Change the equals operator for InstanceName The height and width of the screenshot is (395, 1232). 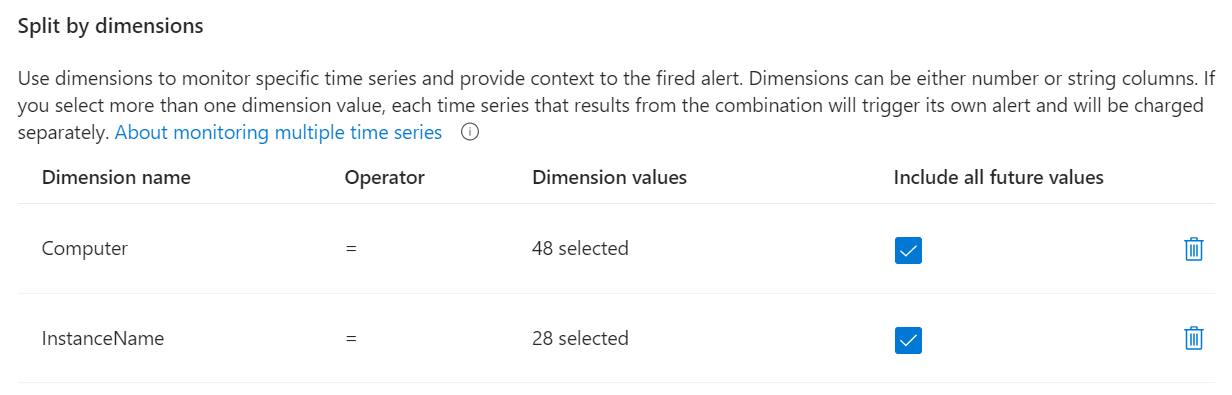[351, 339]
